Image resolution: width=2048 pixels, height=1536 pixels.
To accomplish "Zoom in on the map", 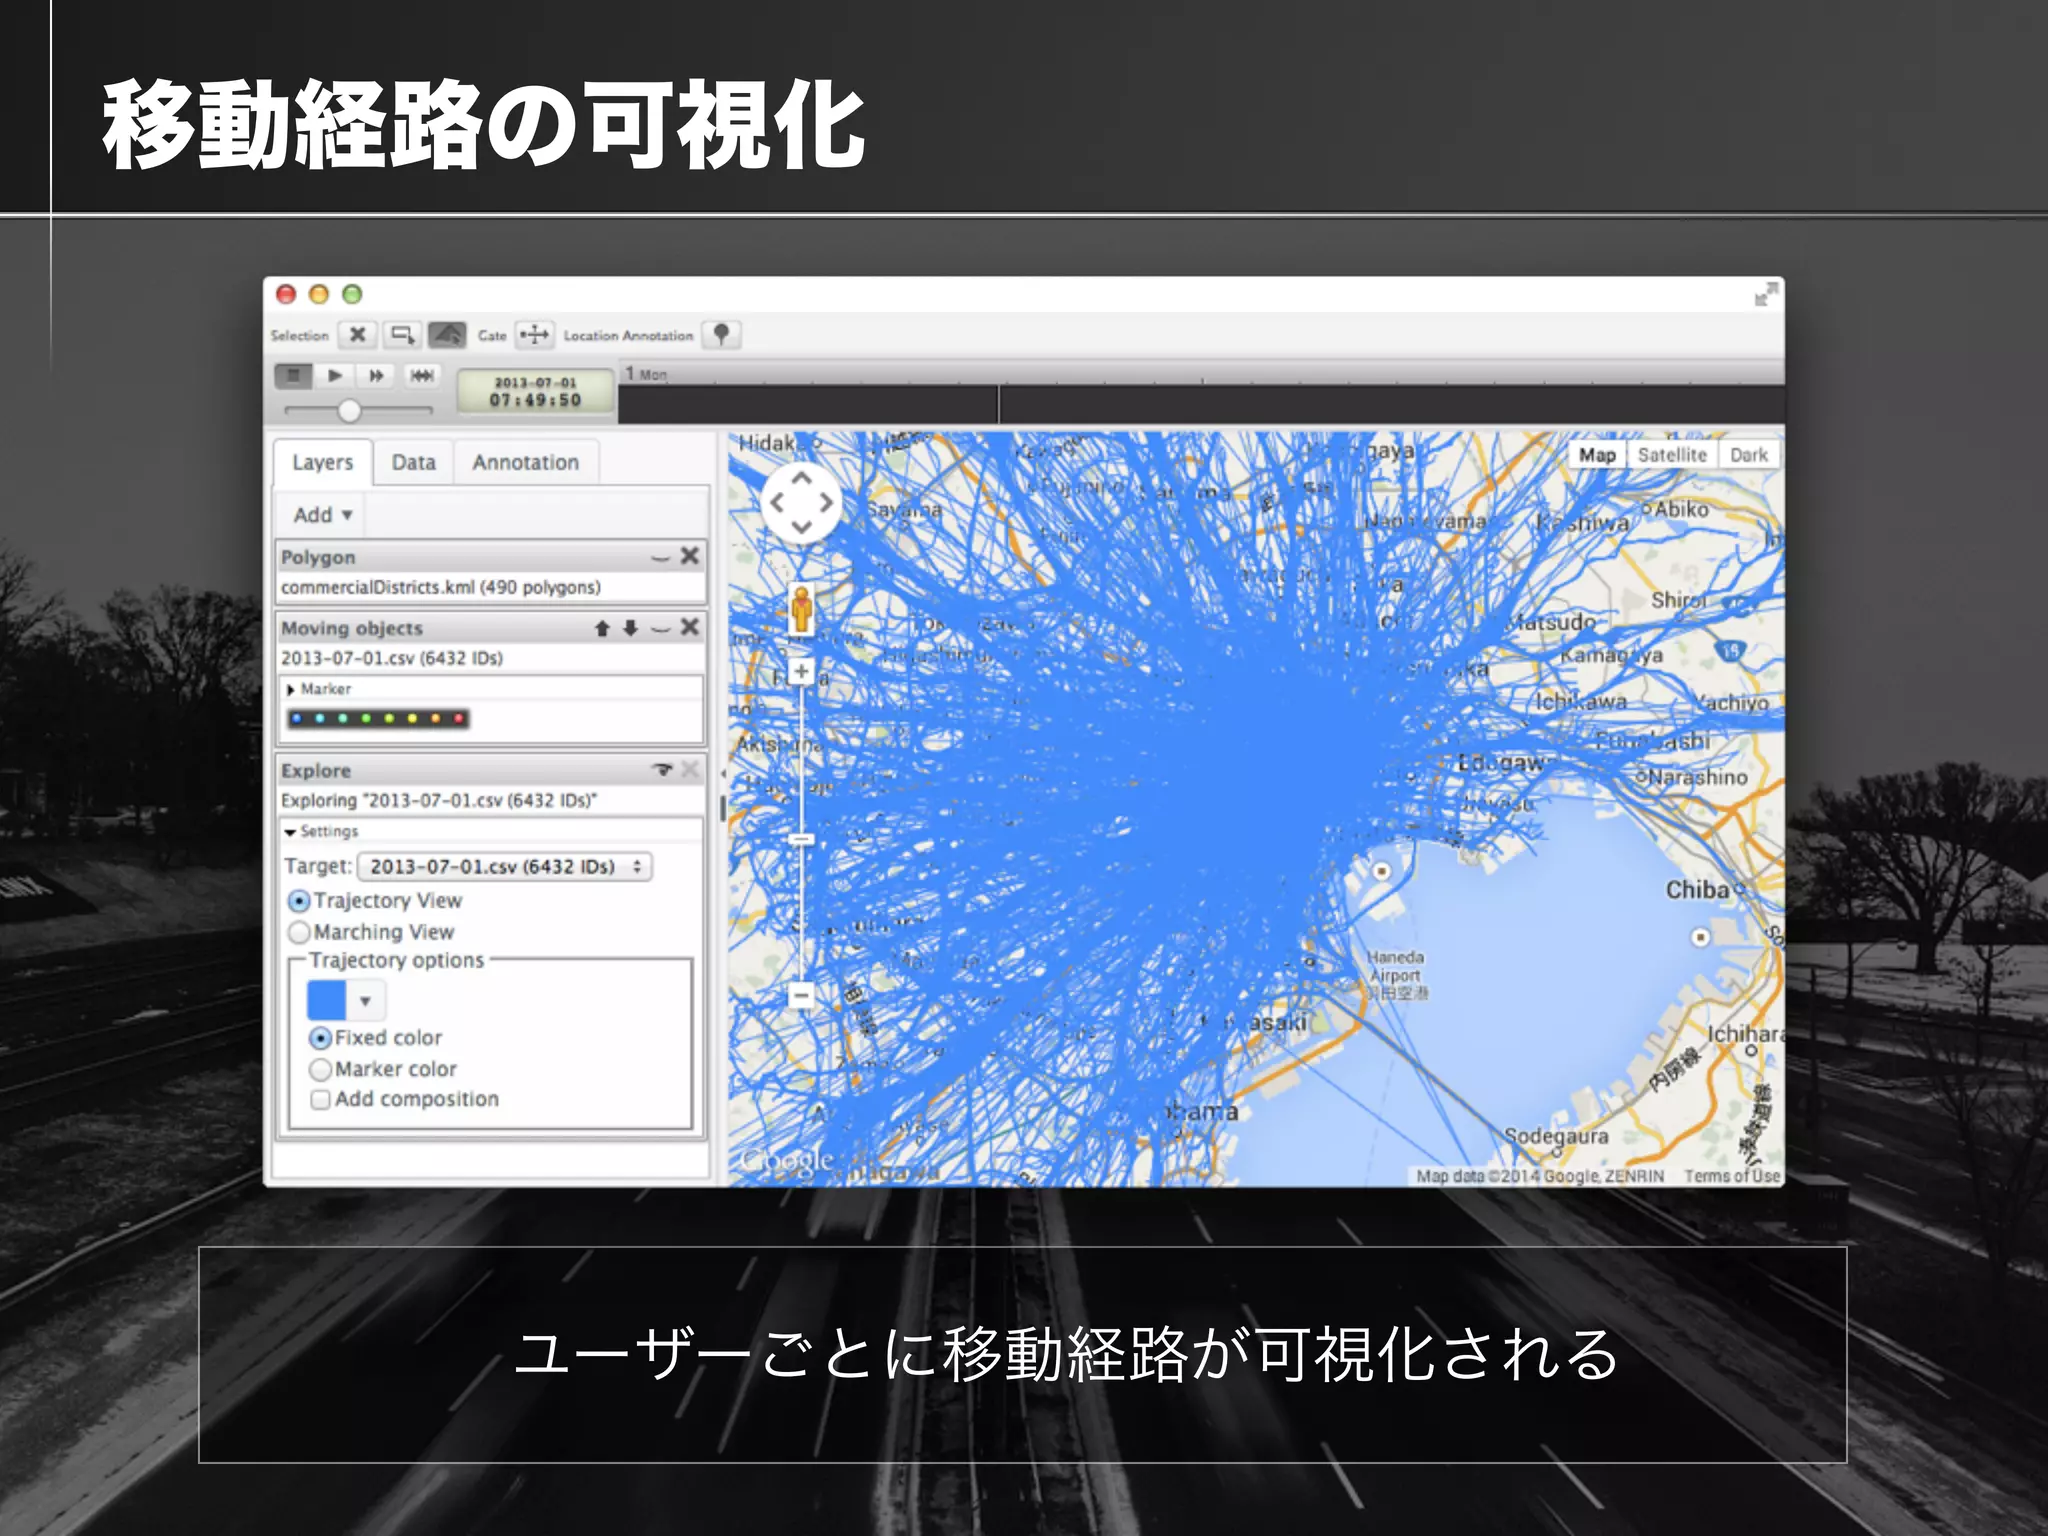I will [x=801, y=671].
